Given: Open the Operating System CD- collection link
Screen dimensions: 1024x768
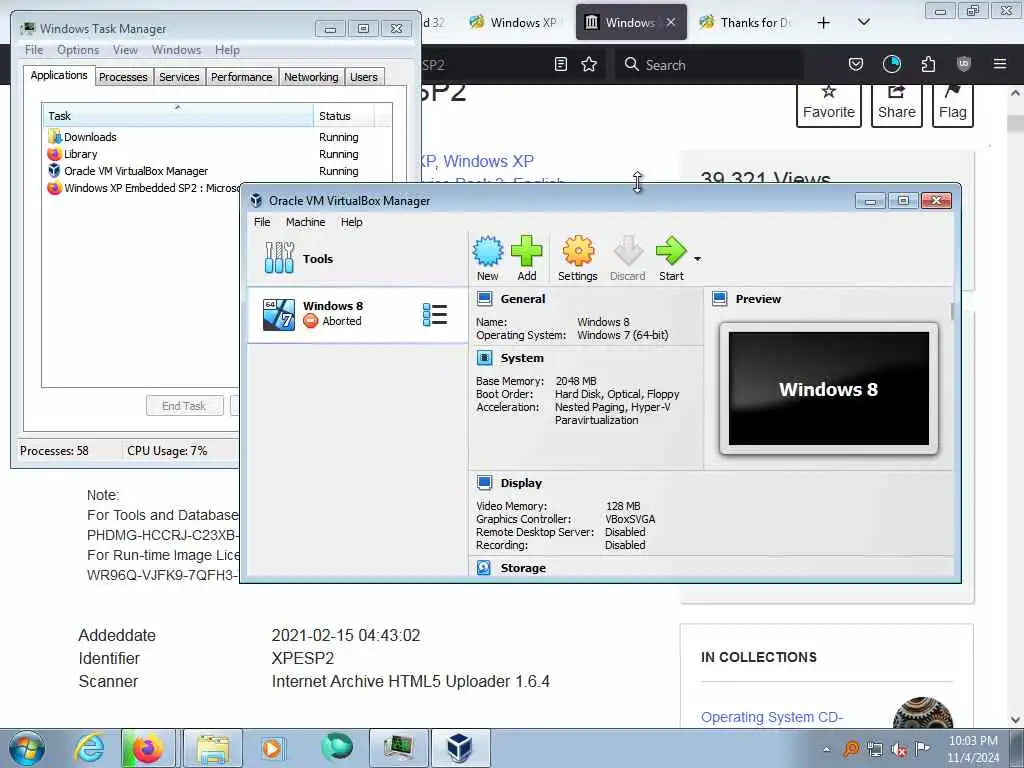Looking at the screenshot, I should pyautogui.click(x=772, y=717).
